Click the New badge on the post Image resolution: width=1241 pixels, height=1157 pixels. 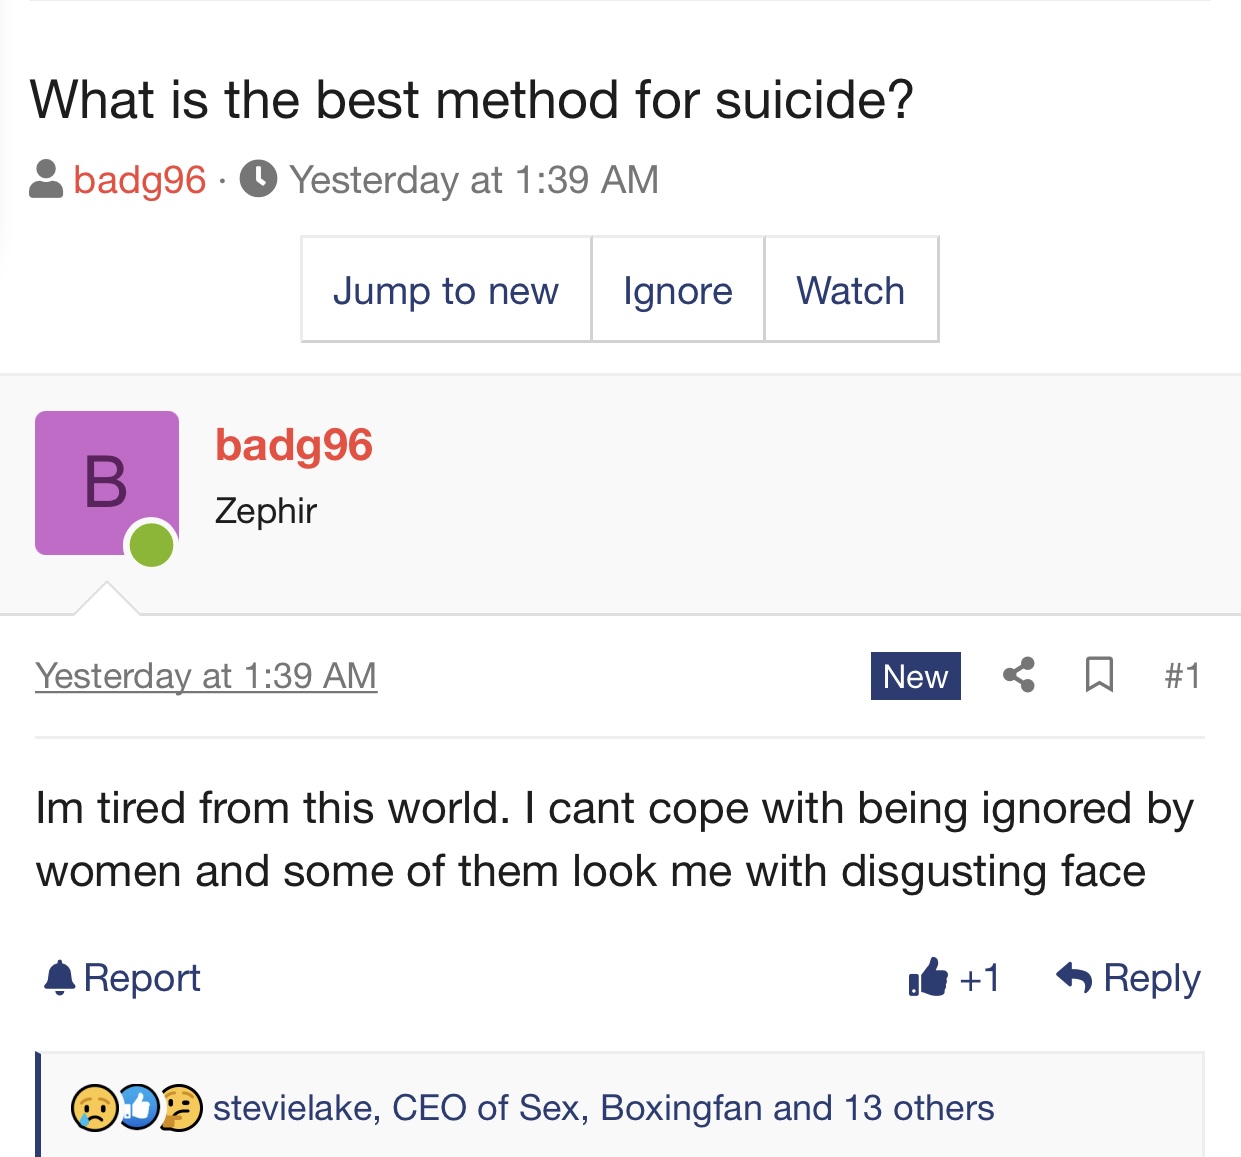[916, 676]
